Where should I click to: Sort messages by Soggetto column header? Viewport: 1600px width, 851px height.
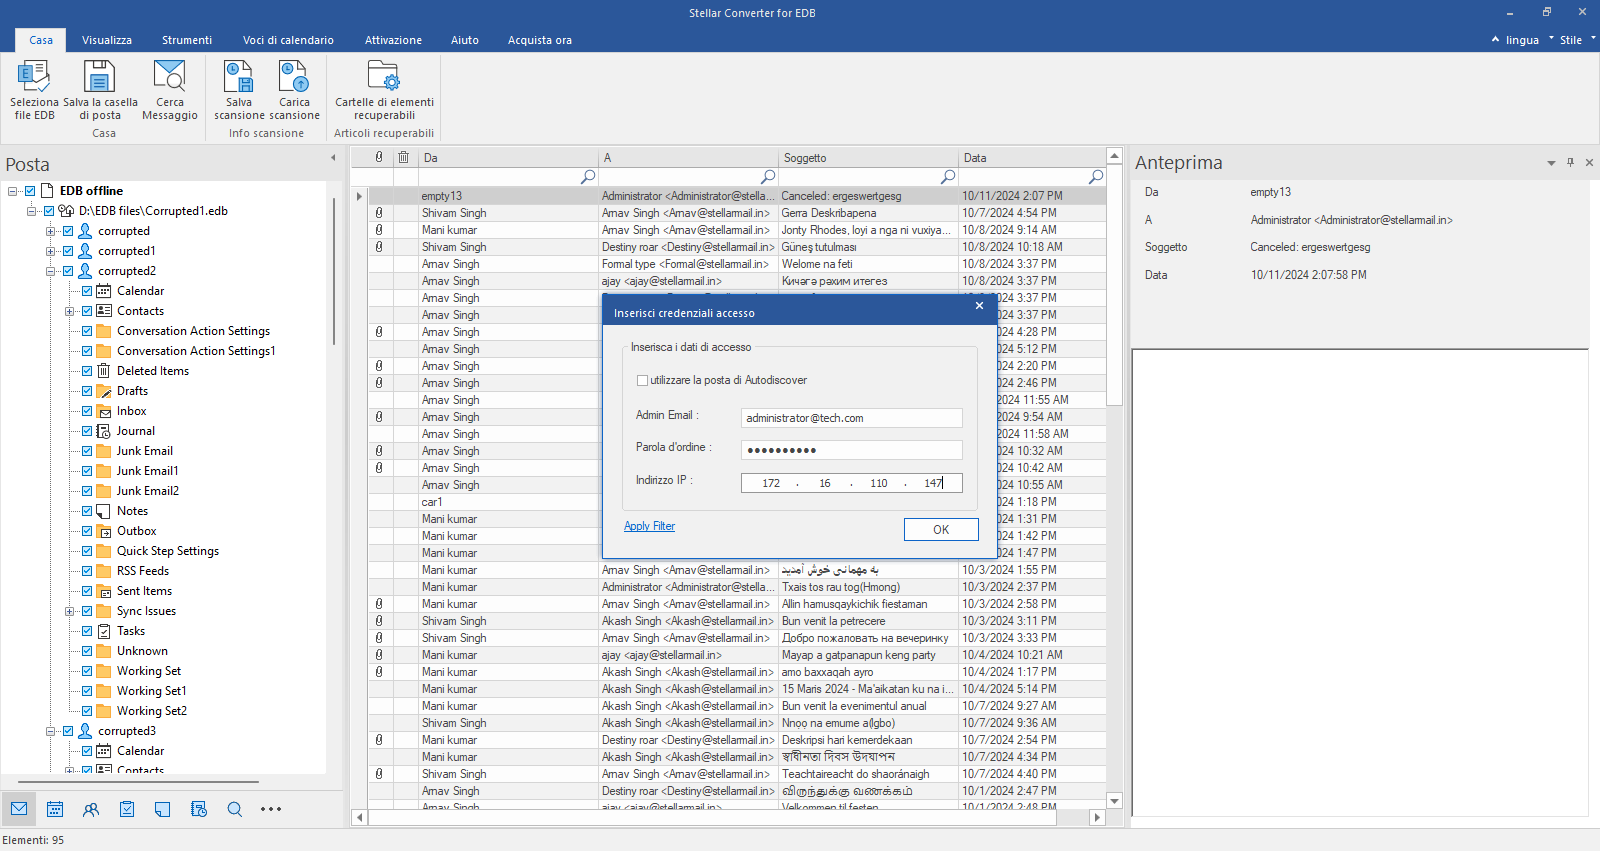coord(868,157)
